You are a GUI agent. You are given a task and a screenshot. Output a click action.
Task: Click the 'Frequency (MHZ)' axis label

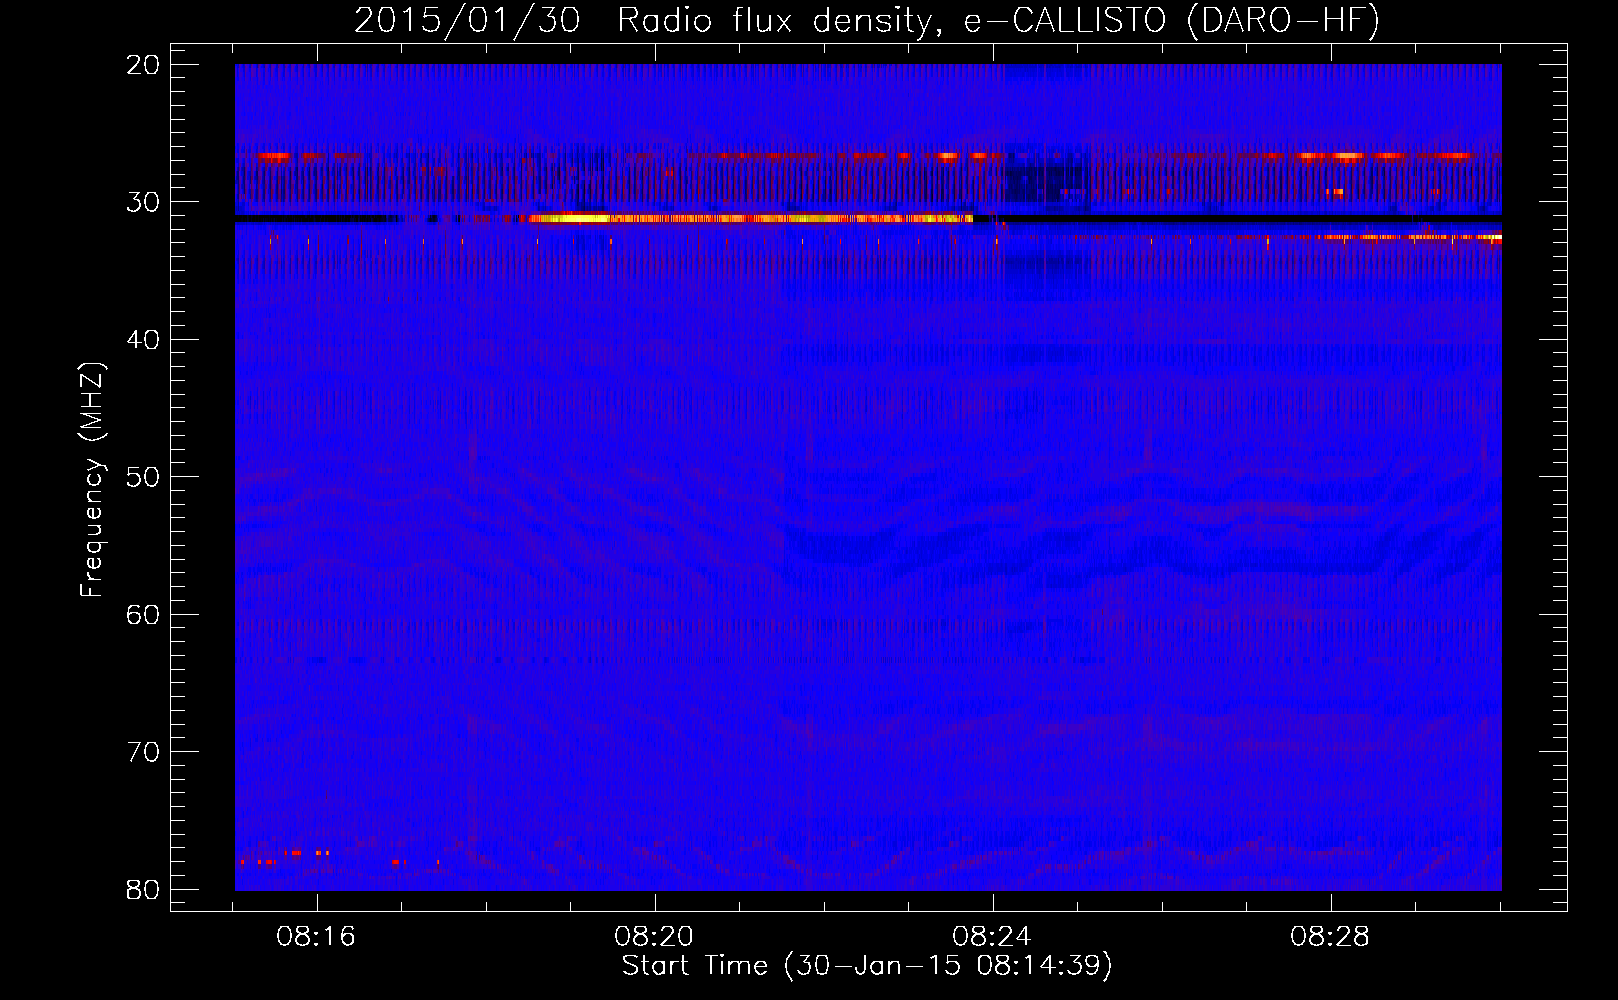(x=92, y=480)
